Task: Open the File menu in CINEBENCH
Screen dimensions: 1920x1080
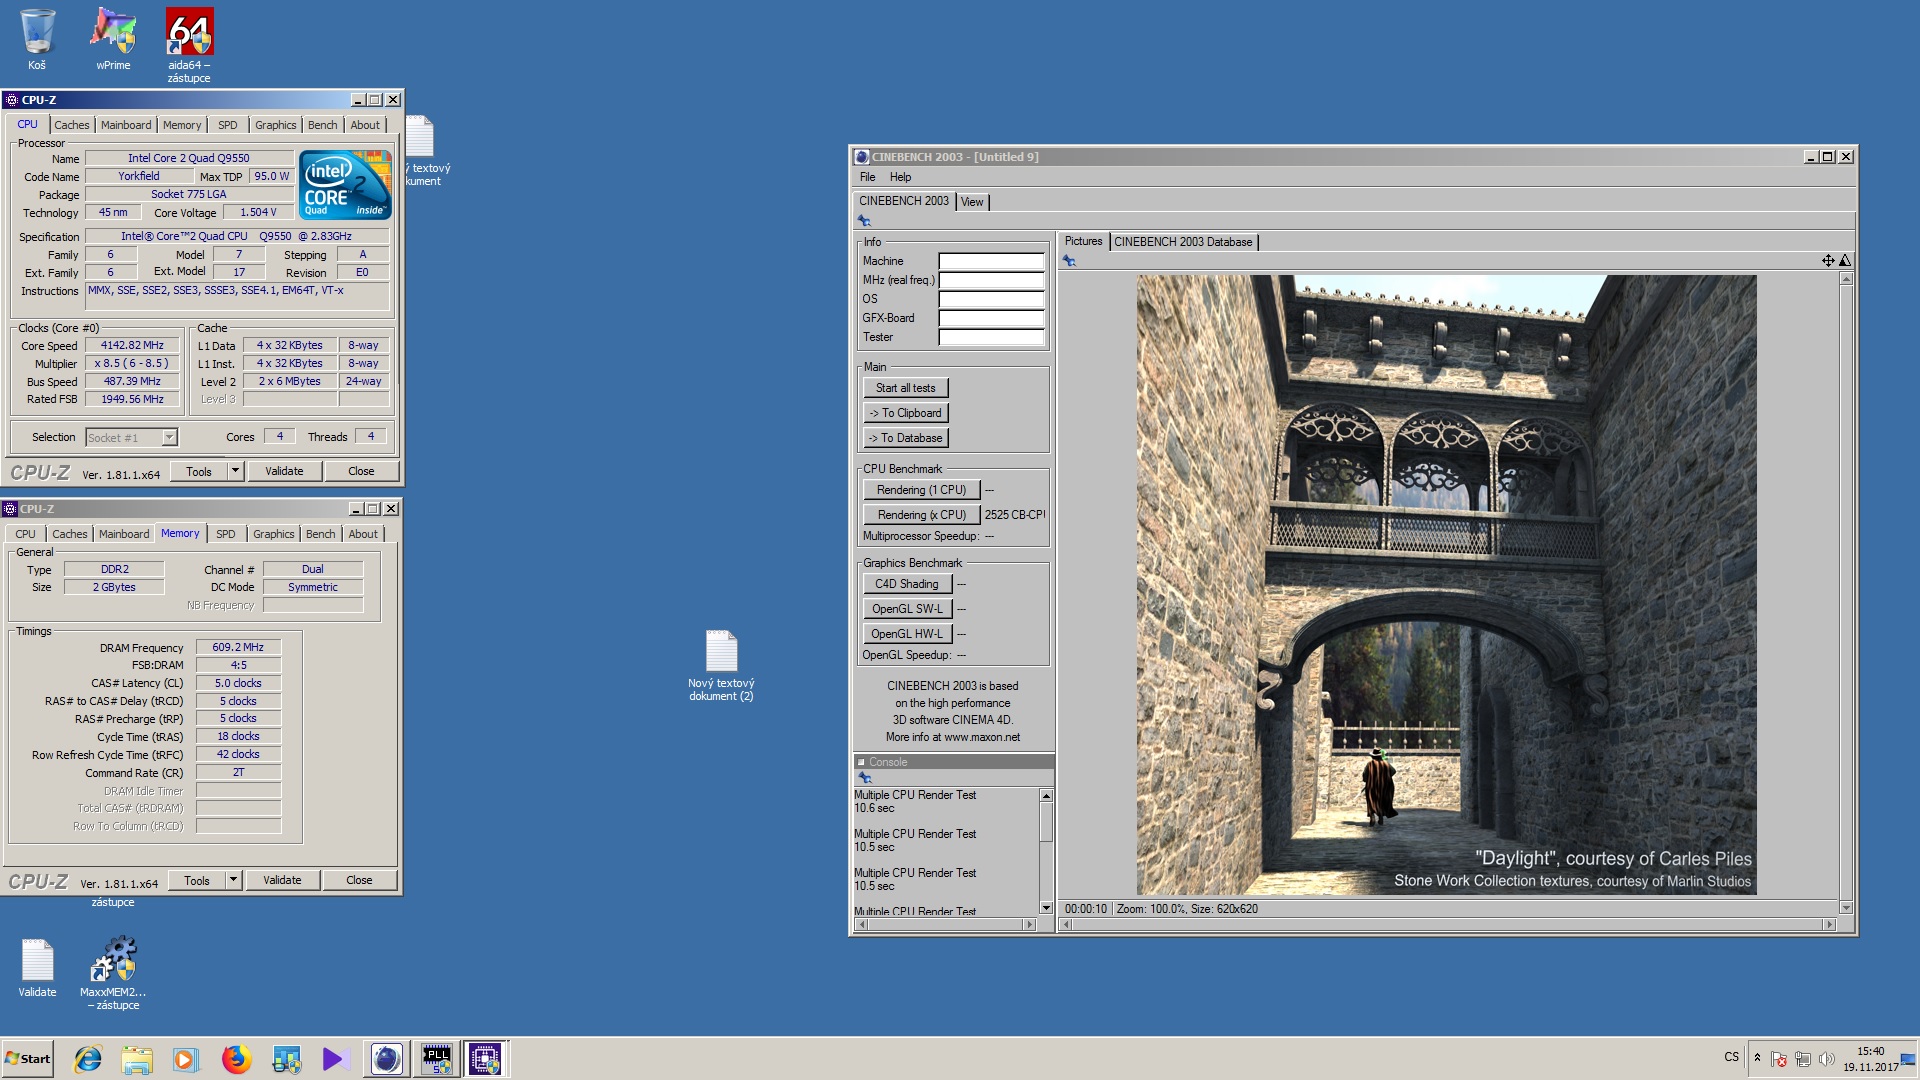Action: point(868,177)
